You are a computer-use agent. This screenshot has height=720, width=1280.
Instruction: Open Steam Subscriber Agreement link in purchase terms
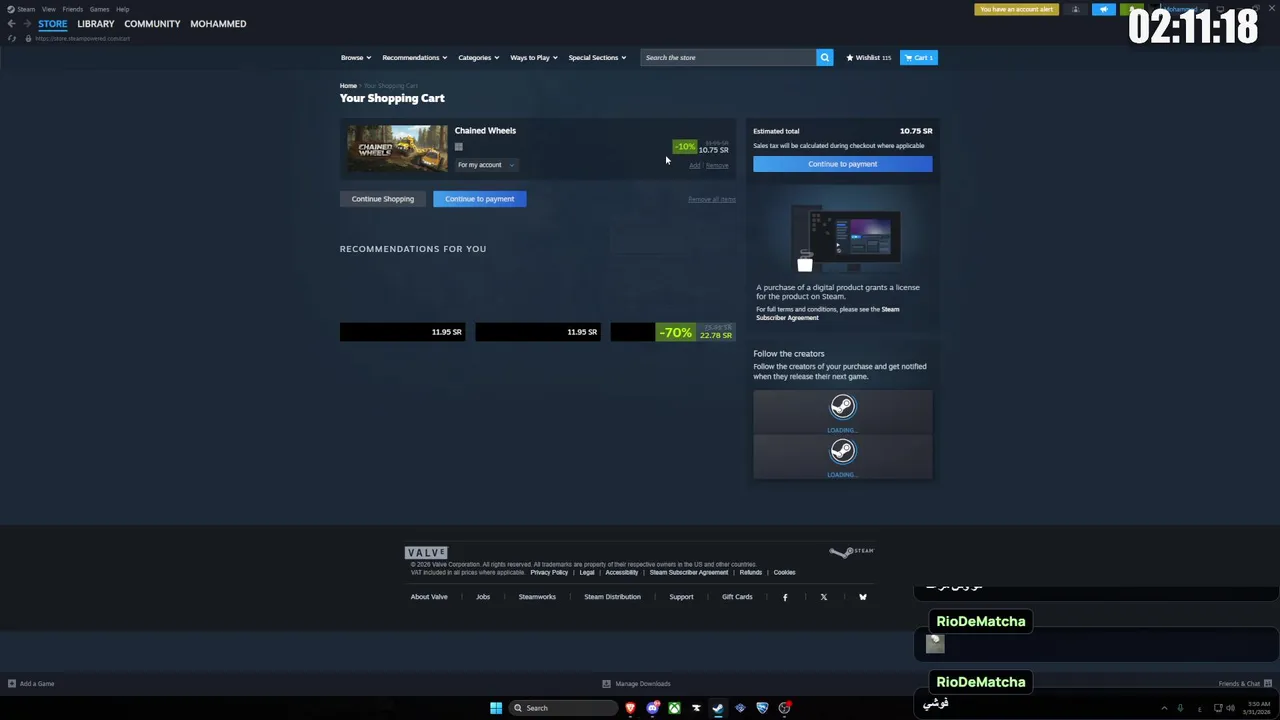[827, 313]
